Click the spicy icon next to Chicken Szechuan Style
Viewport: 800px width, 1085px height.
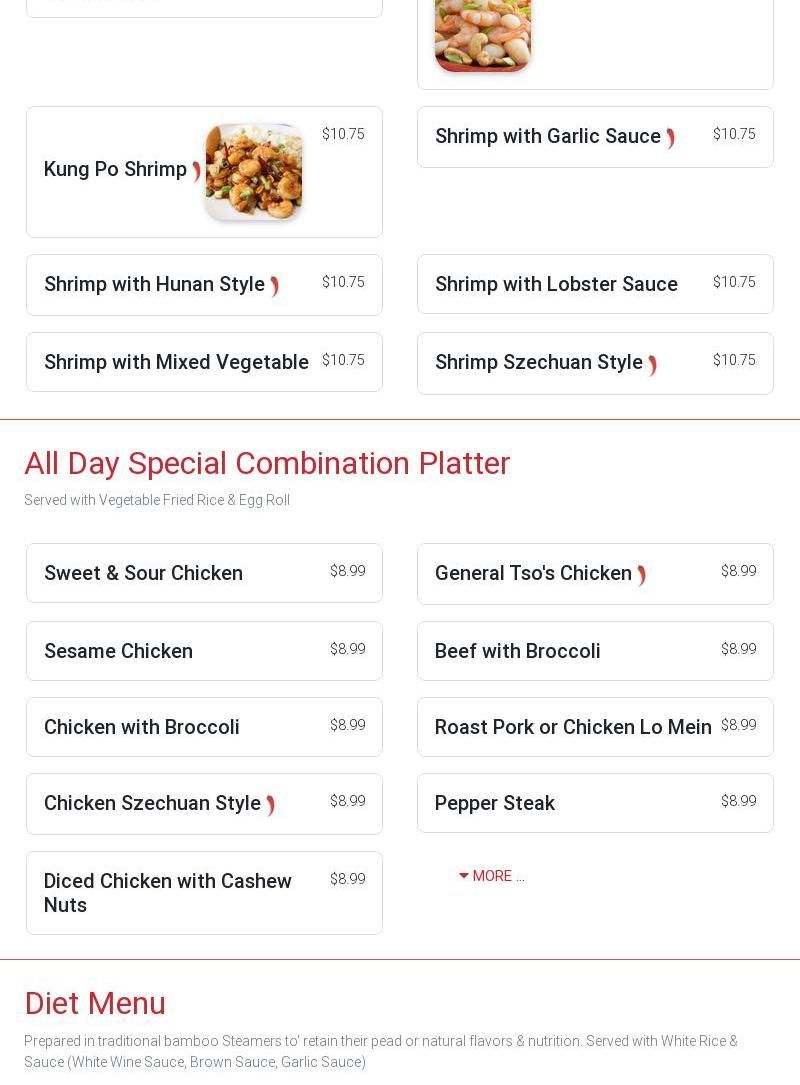tap(270, 806)
